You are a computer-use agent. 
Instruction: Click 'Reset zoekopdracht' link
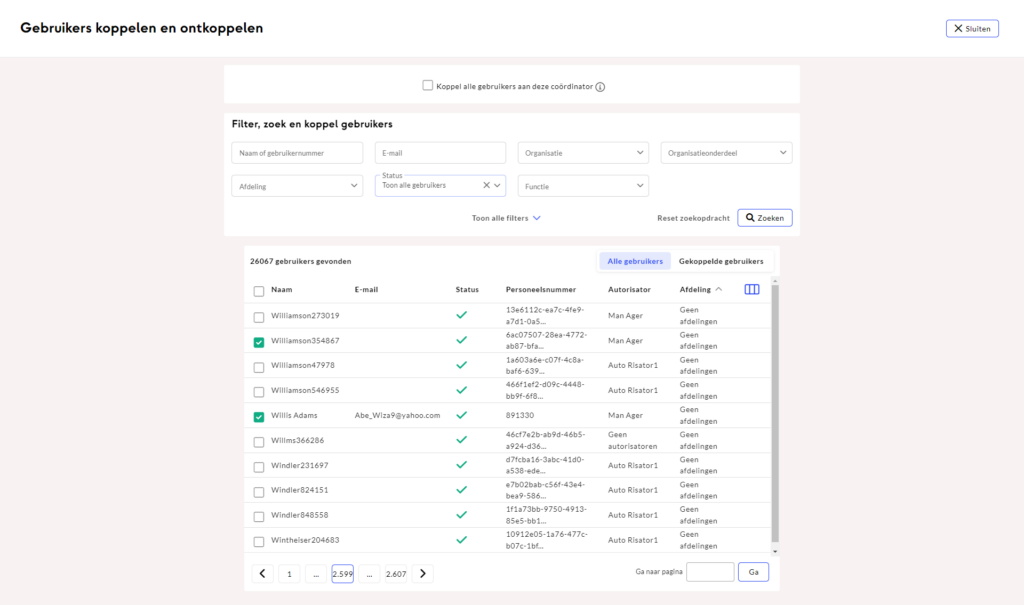tap(693, 218)
